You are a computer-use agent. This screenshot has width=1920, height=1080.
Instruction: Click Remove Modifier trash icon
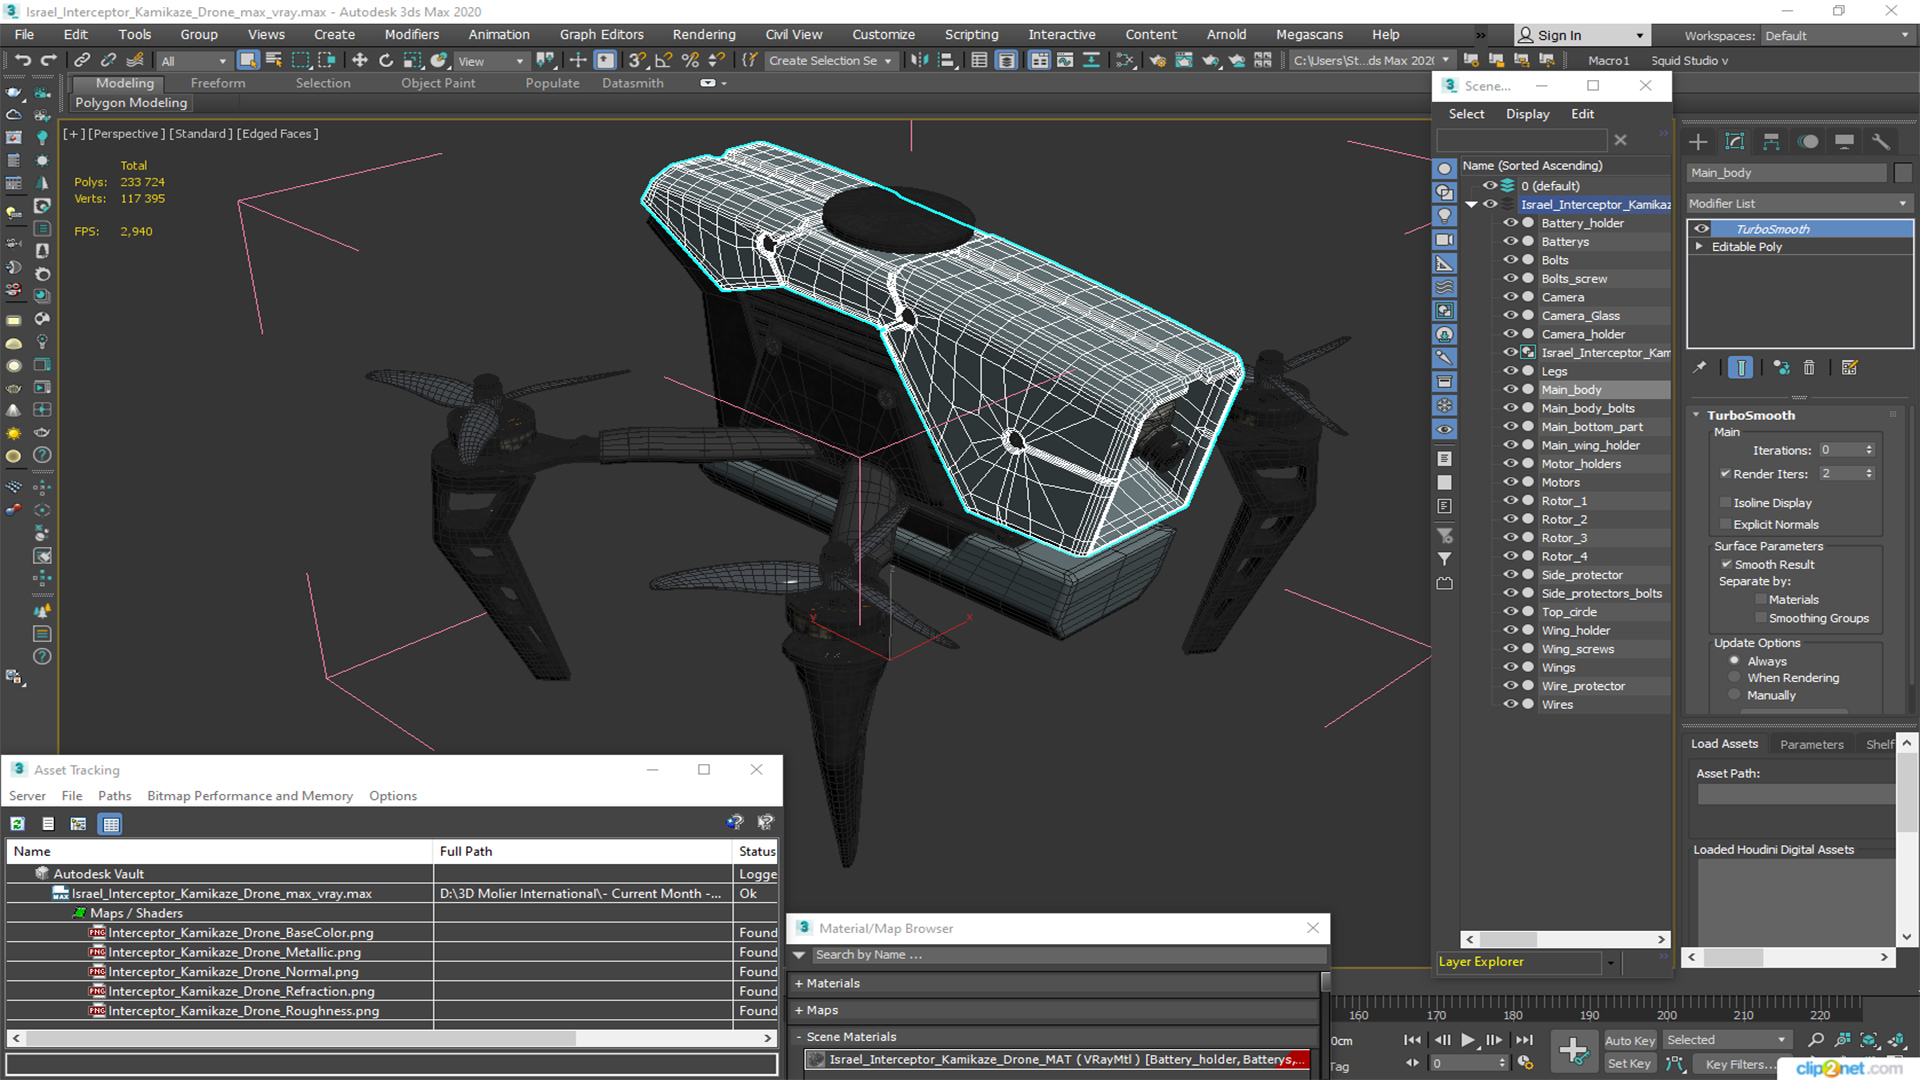pyautogui.click(x=1809, y=367)
